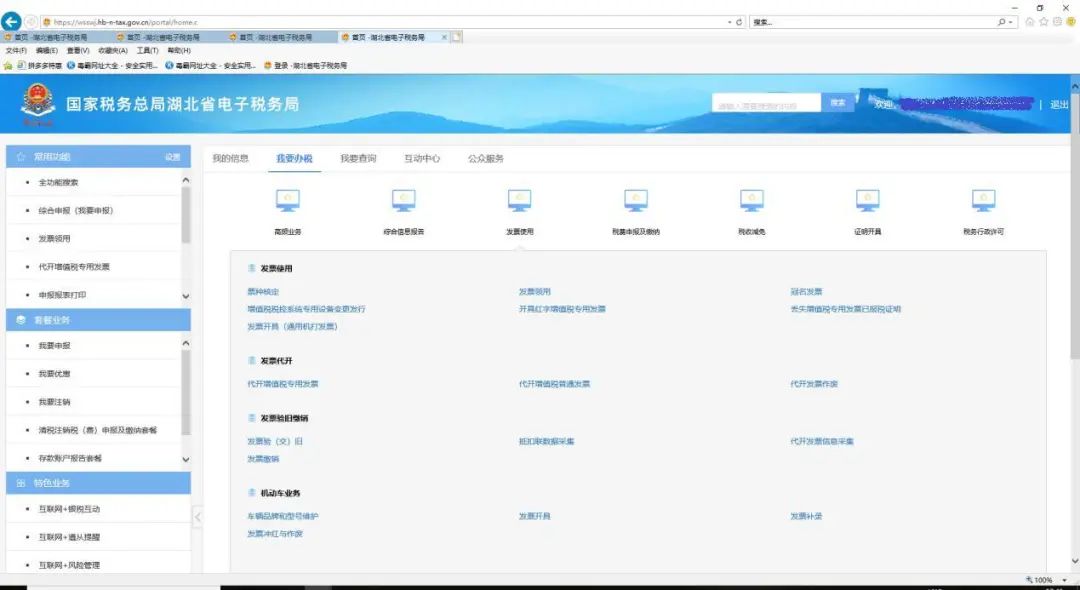Open the 收藏夹(A) menu

pyautogui.click(x=113, y=51)
